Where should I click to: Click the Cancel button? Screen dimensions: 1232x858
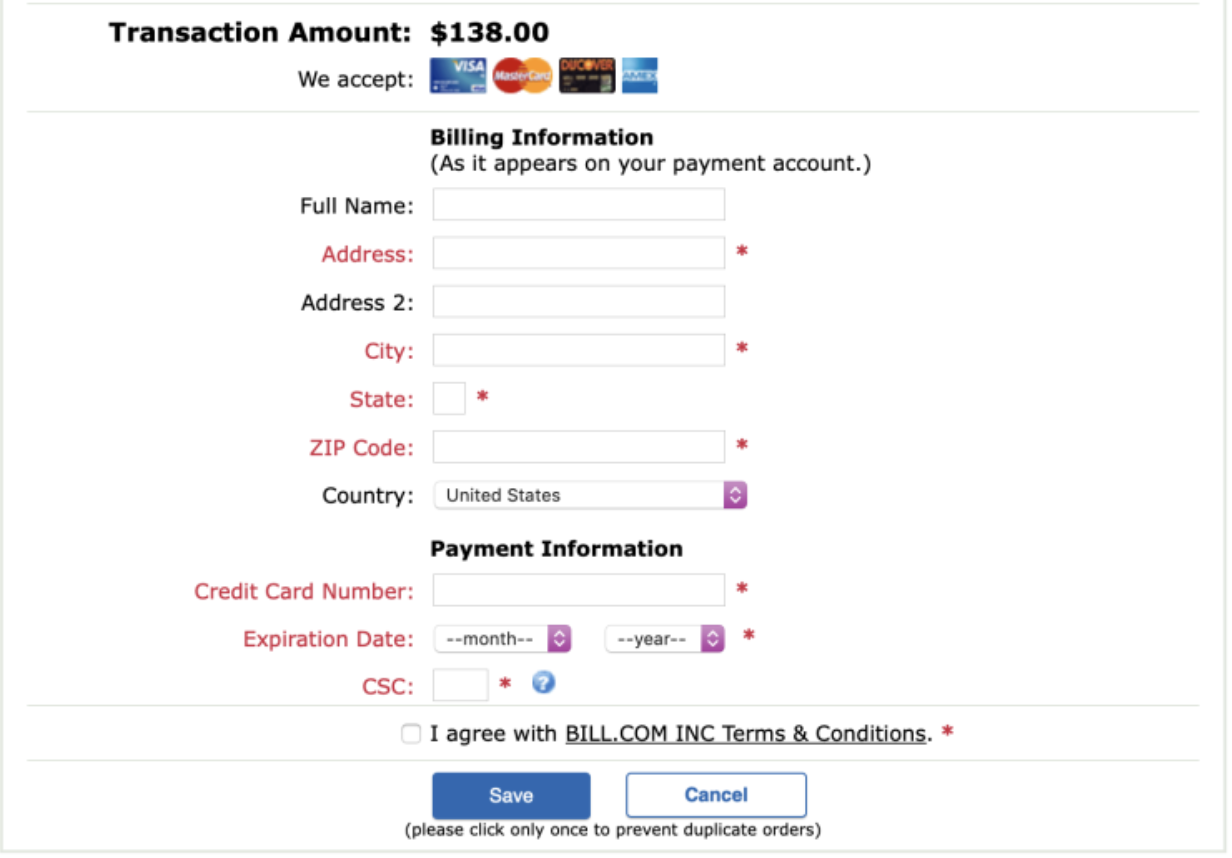tap(716, 794)
